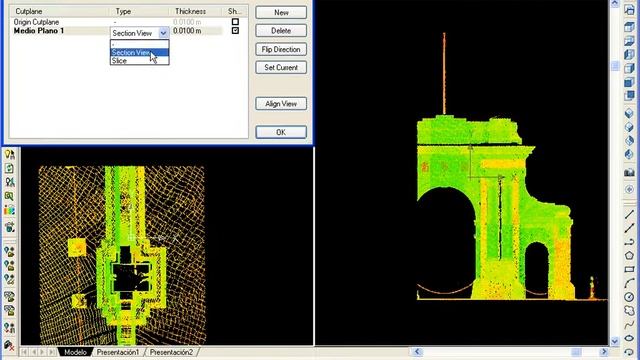Select the Arc tool

click(x=629, y=283)
